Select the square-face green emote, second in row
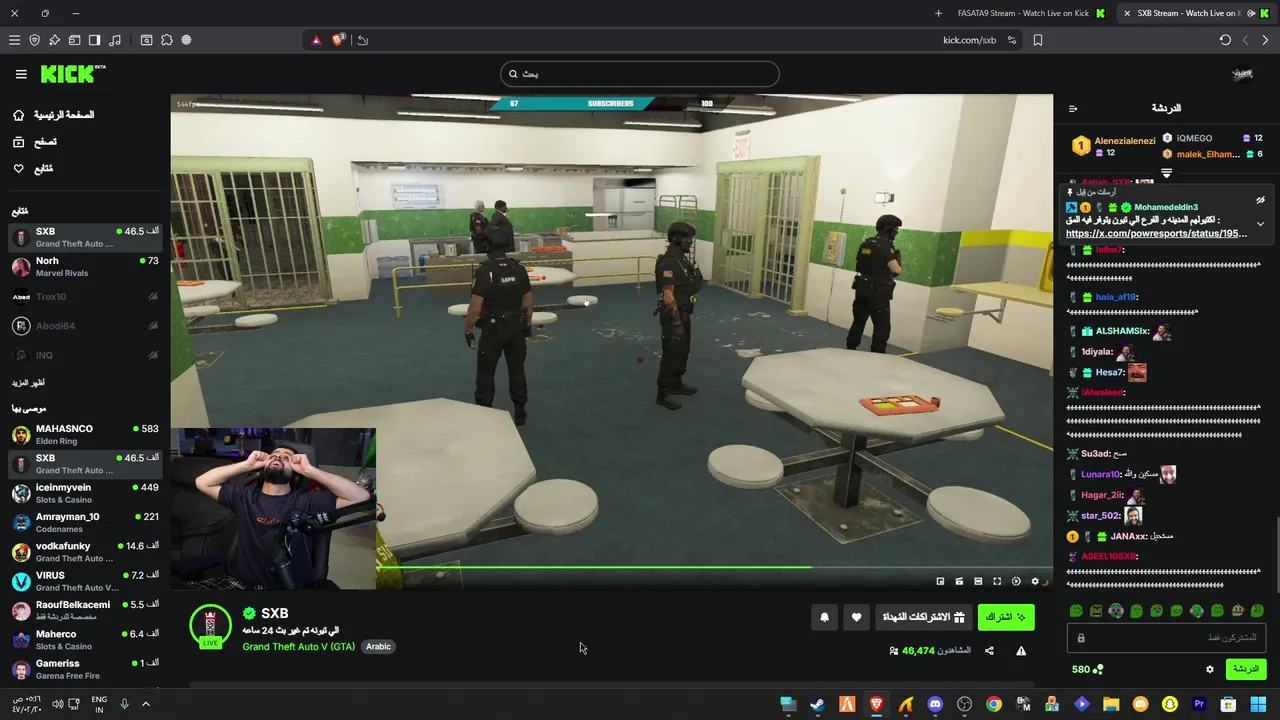Screen dimensions: 1280x720 click(1096, 611)
